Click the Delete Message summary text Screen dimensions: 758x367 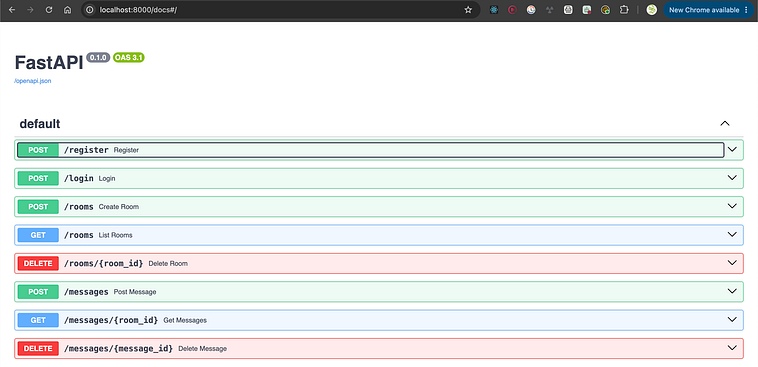point(203,349)
